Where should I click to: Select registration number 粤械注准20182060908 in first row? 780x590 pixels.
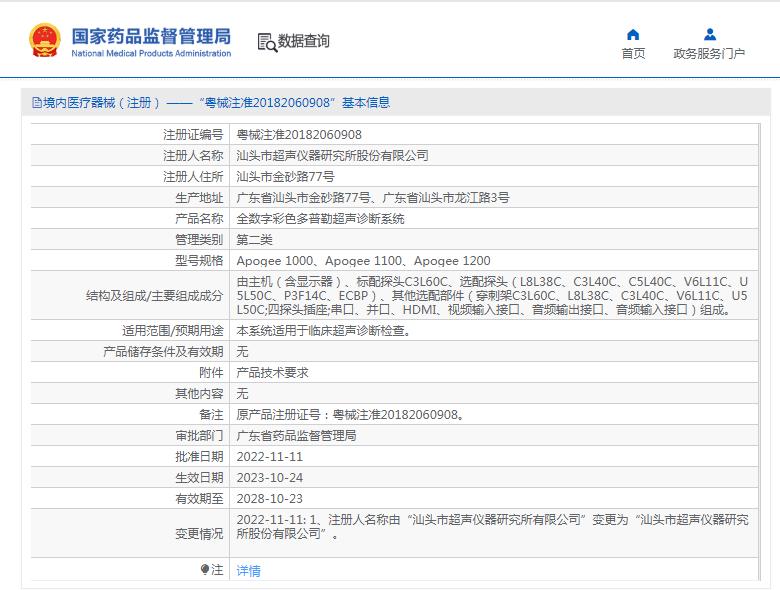(299, 134)
